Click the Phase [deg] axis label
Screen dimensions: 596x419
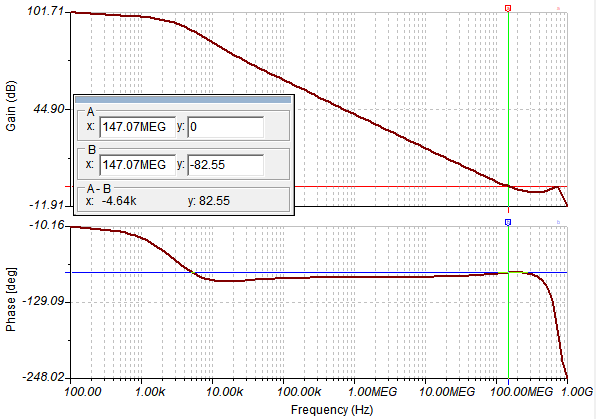(x=11, y=300)
